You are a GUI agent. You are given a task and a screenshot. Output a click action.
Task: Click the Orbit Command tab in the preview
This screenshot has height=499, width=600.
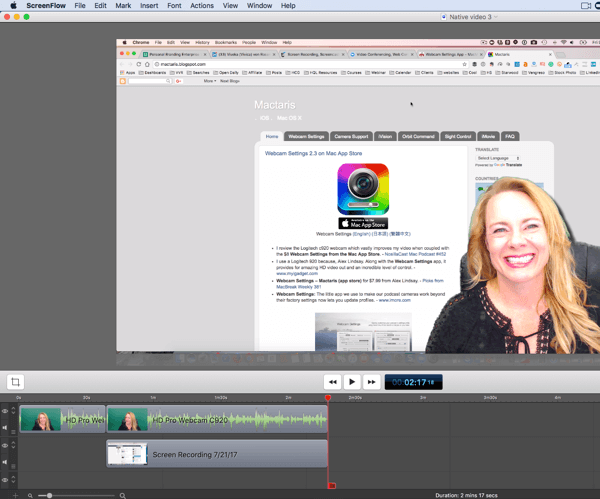418,137
